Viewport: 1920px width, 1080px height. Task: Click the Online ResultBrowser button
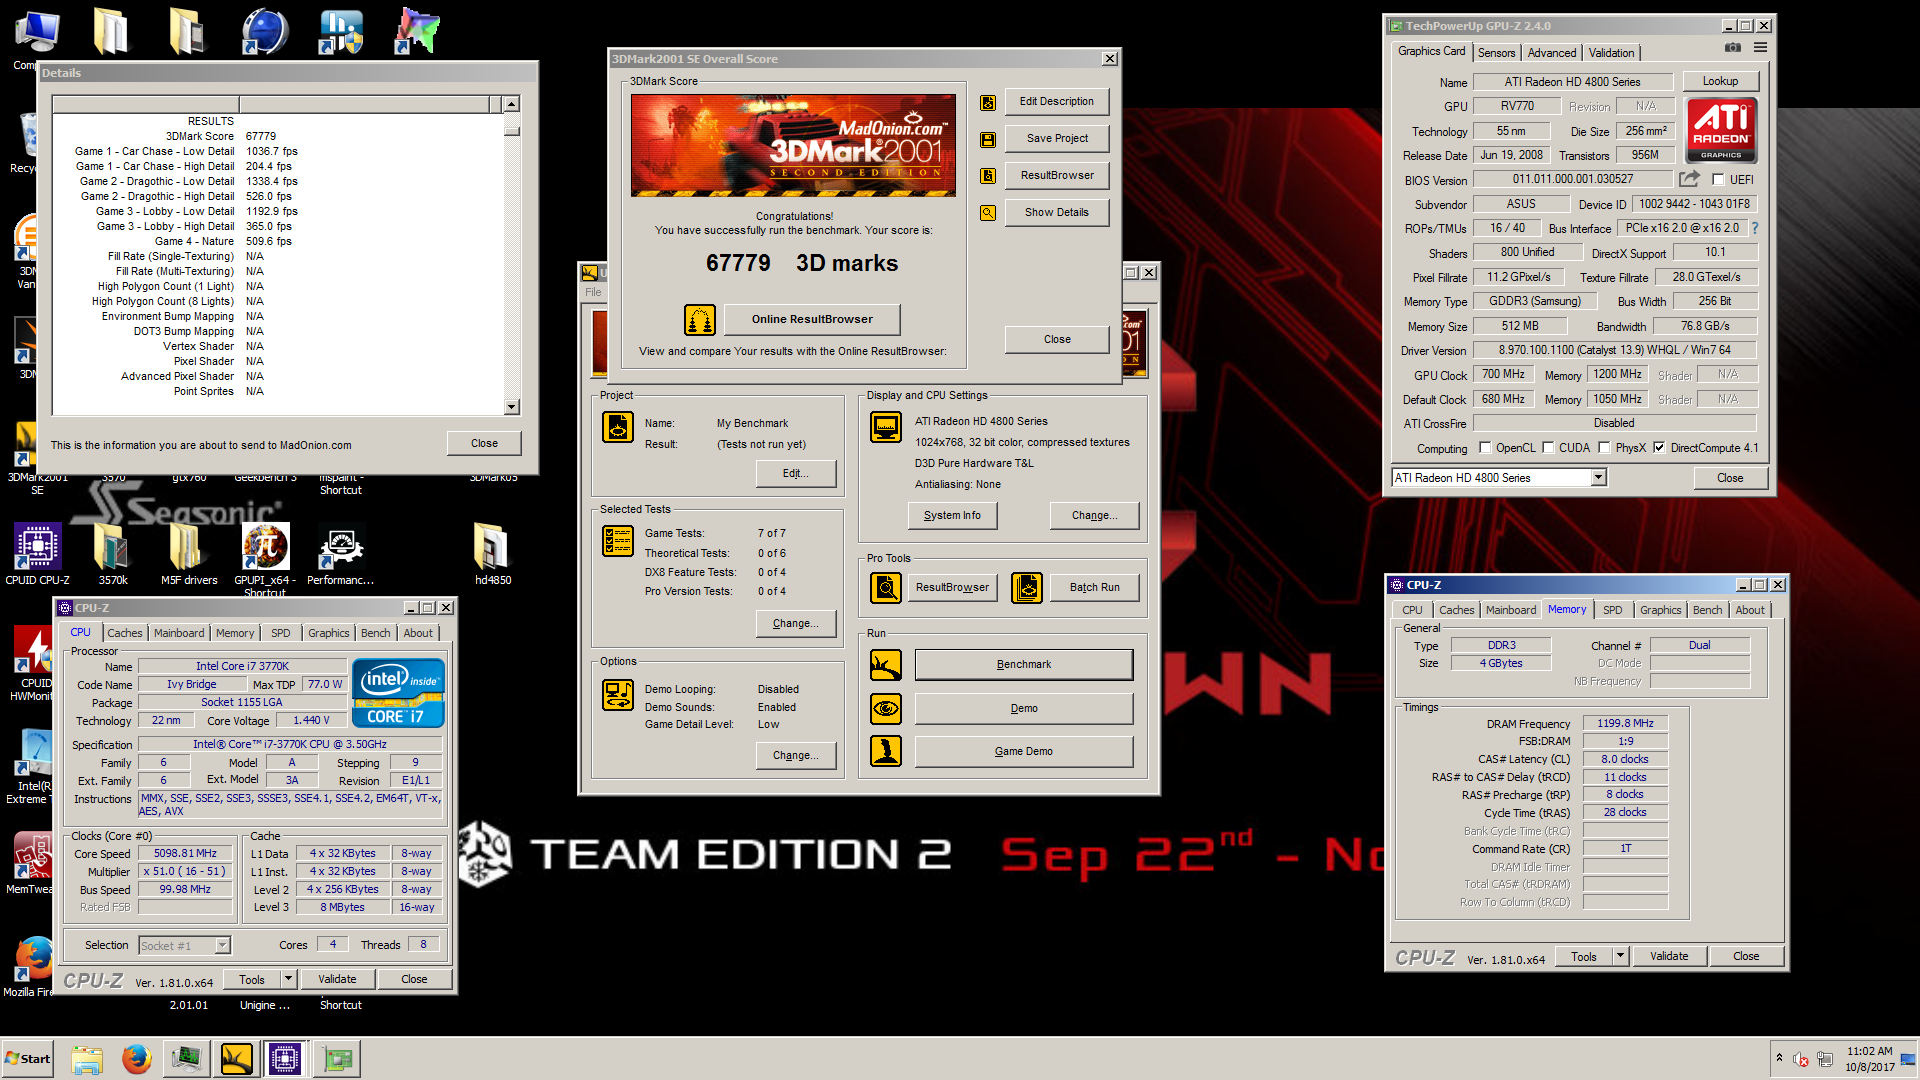(812, 319)
